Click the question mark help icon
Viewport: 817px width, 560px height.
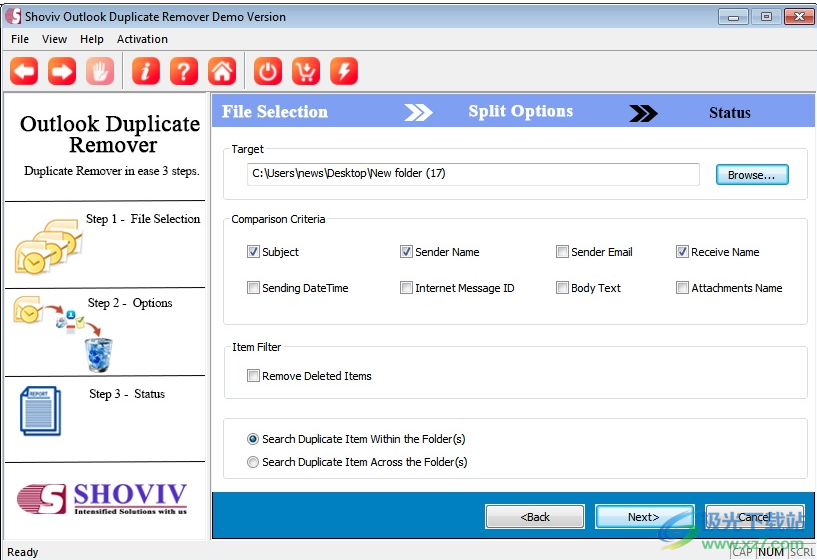(184, 71)
